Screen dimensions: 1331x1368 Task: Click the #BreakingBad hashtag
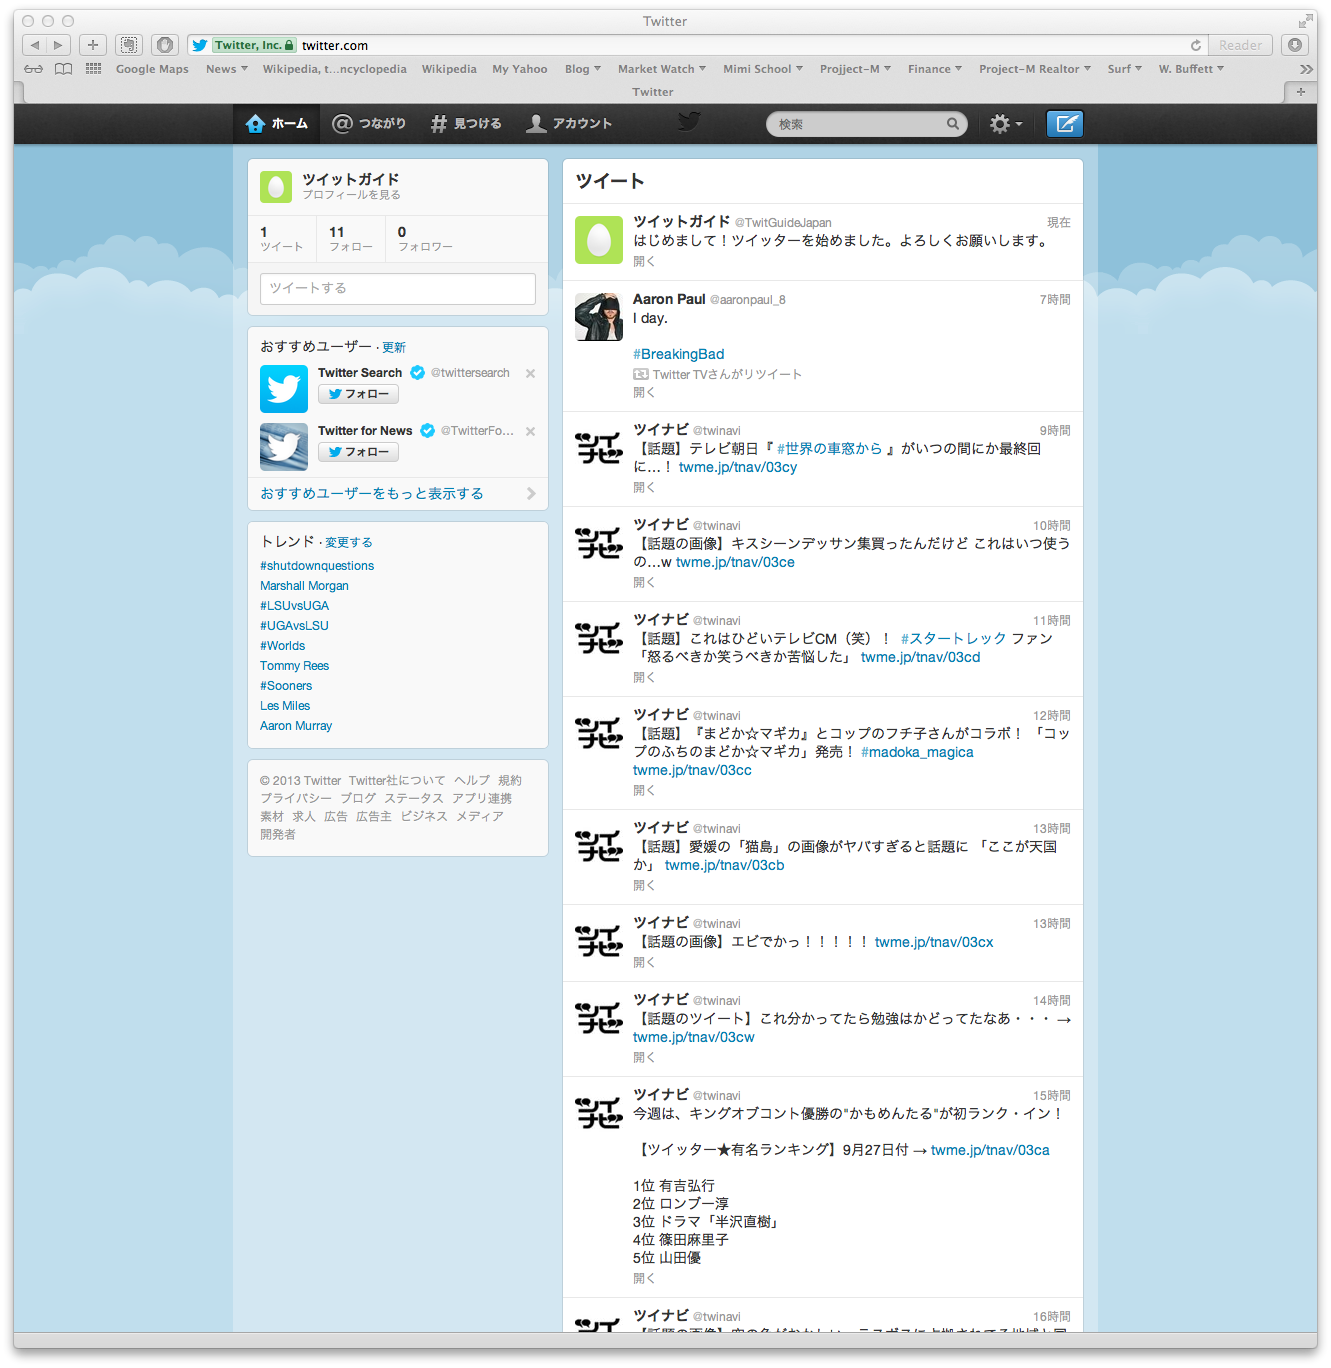[678, 354]
